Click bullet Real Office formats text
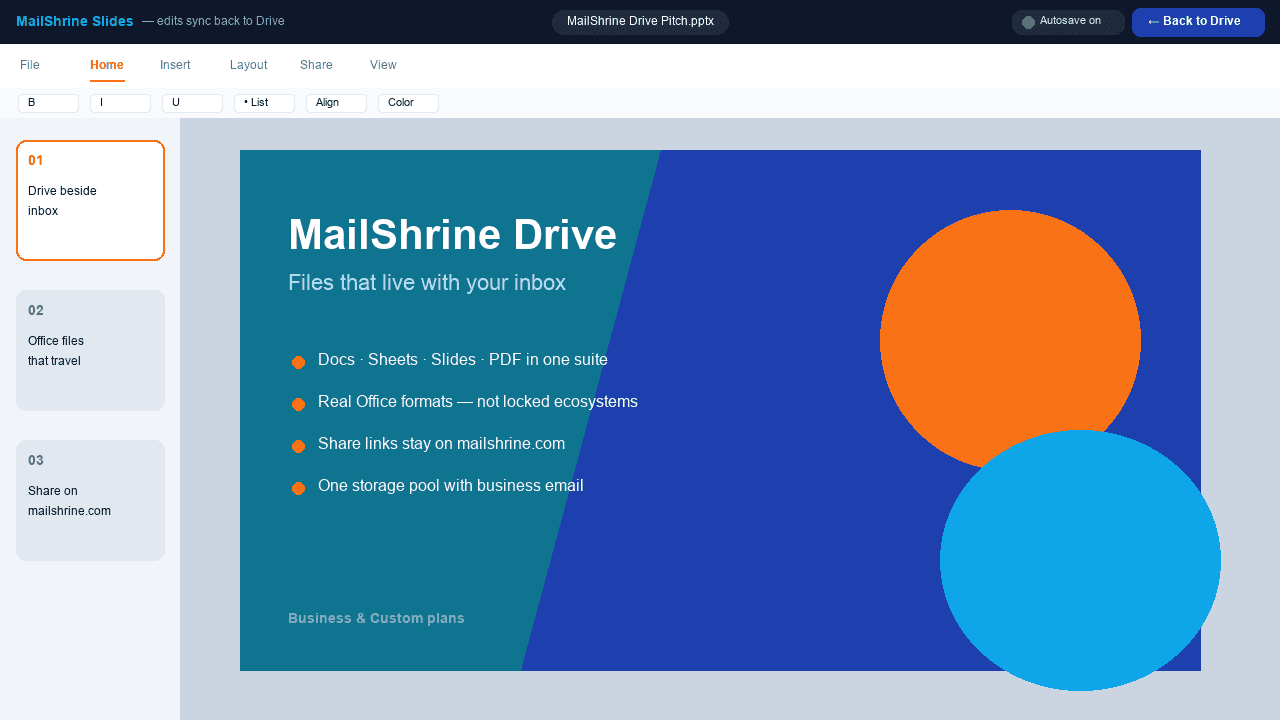Screen dimensions: 1280x720 [x=478, y=402]
